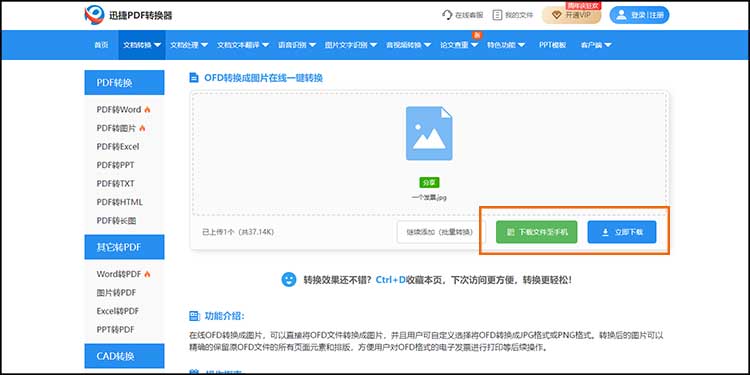Image resolution: width=750 pixels, height=375 pixels.
Task: Click the OFD转换成图片在线一键转换 heading
Action: pyautogui.click(x=264, y=78)
